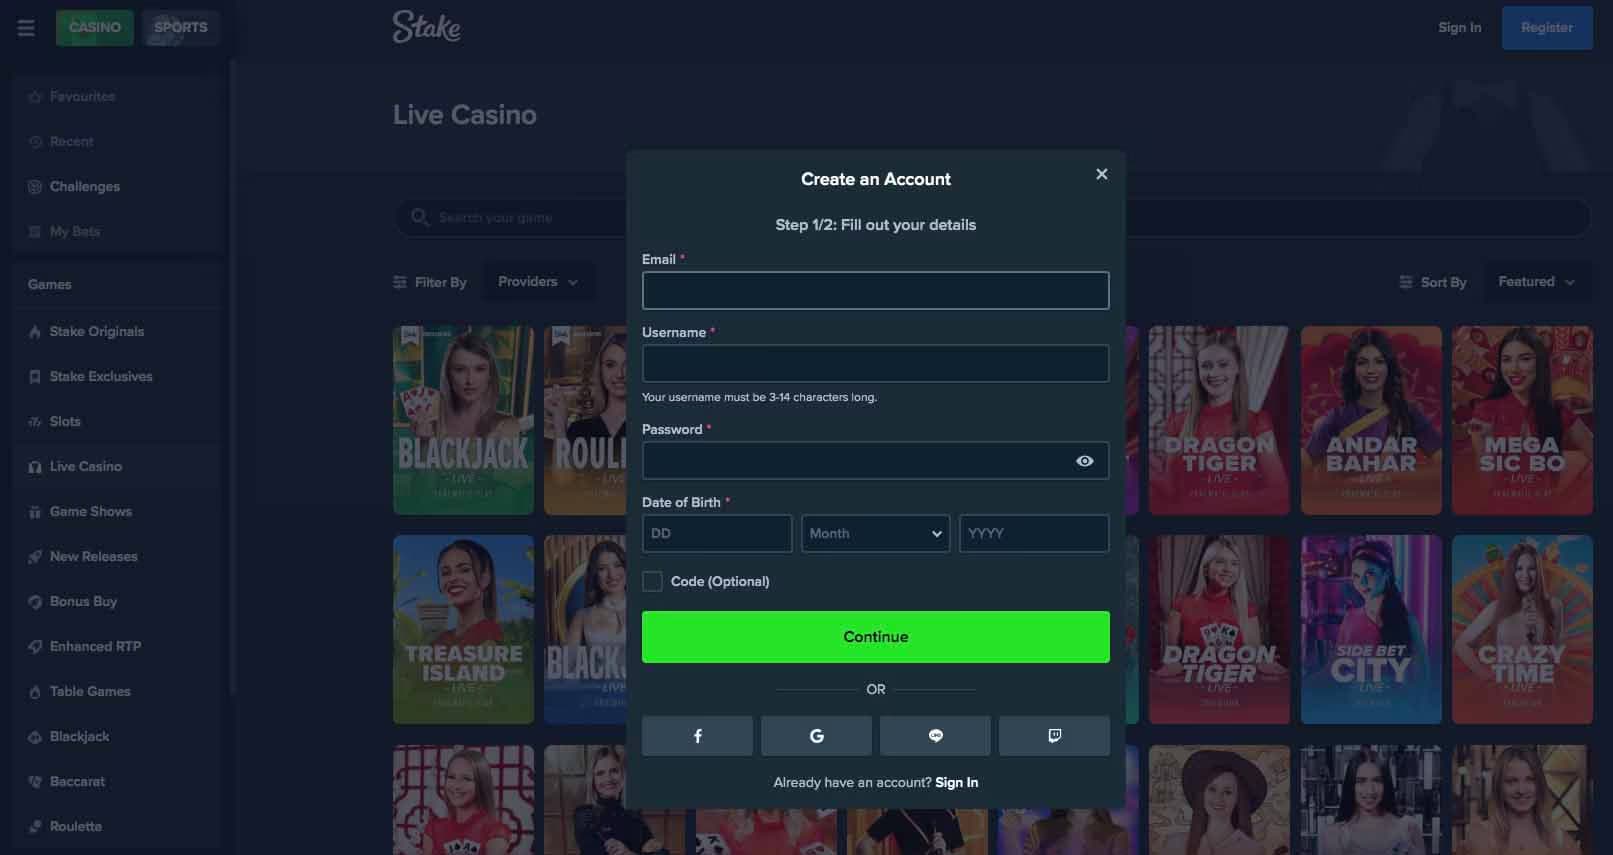Open Table Games in sidebar
Image resolution: width=1613 pixels, height=855 pixels.
[x=117, y=692]
